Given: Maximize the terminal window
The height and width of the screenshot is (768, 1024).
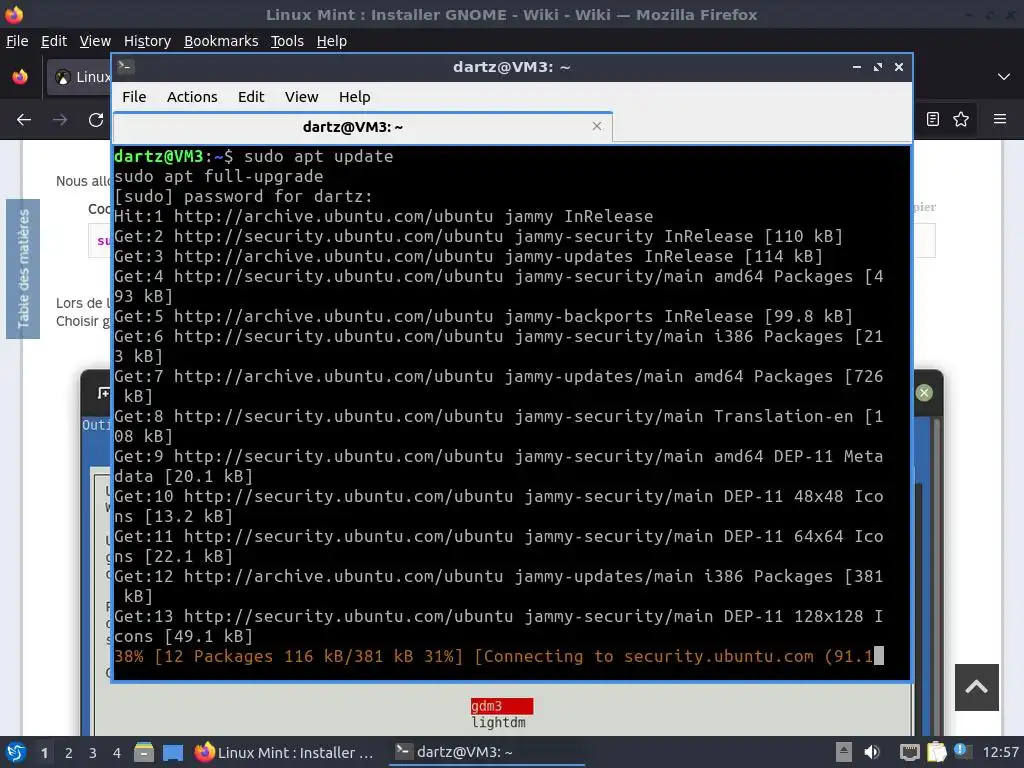Looking at the screenshot, I should (x=878, y=67).
